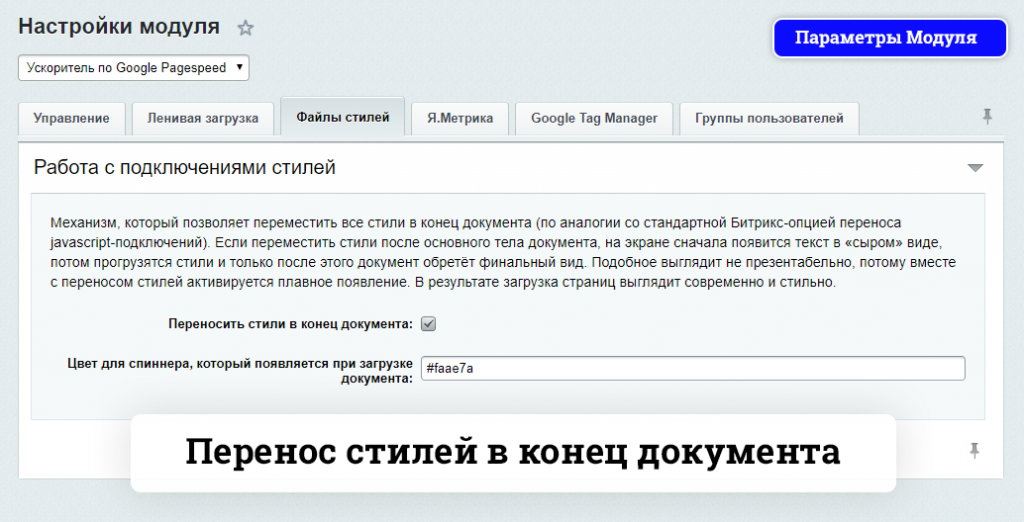
Task: Click the spinner color field containing #faae7a
Action: (x=692, y=368)
